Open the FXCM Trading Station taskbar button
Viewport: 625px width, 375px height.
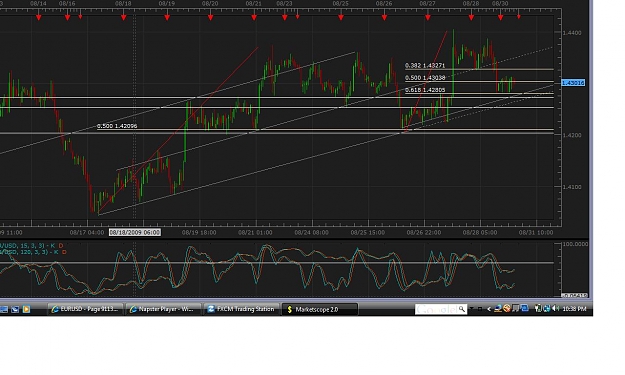tap(241, 309)
